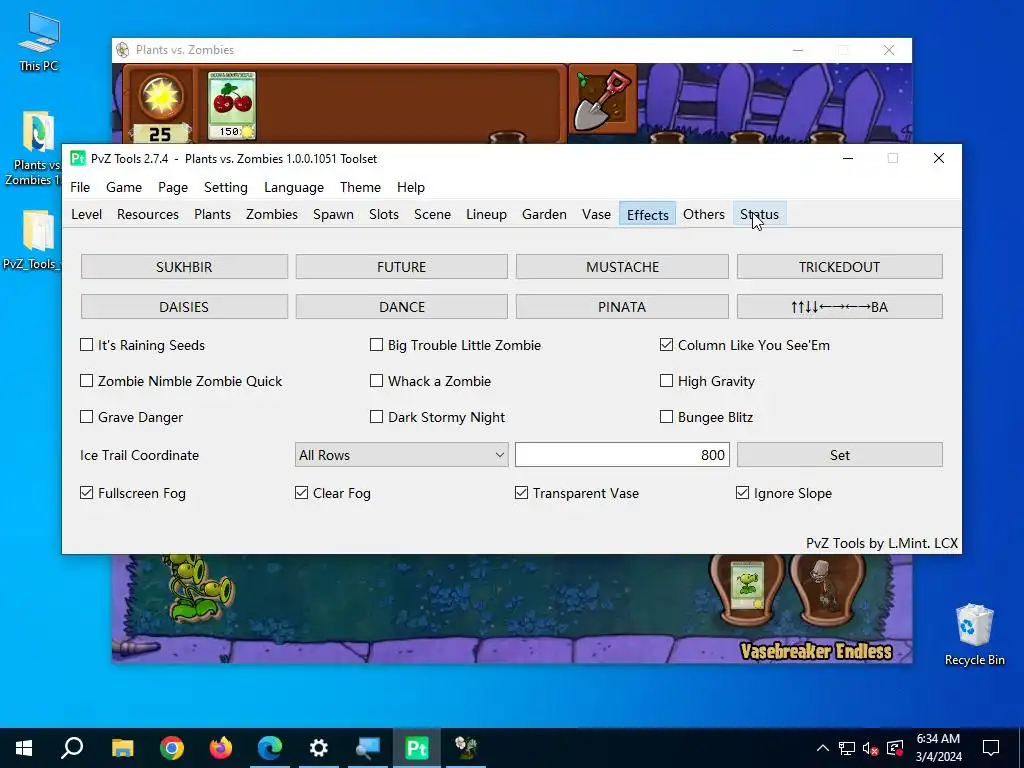Open This PC desktop icon
Image resolution: width=1024 pixels, height=768 pixels.
(x=39, y=42)
